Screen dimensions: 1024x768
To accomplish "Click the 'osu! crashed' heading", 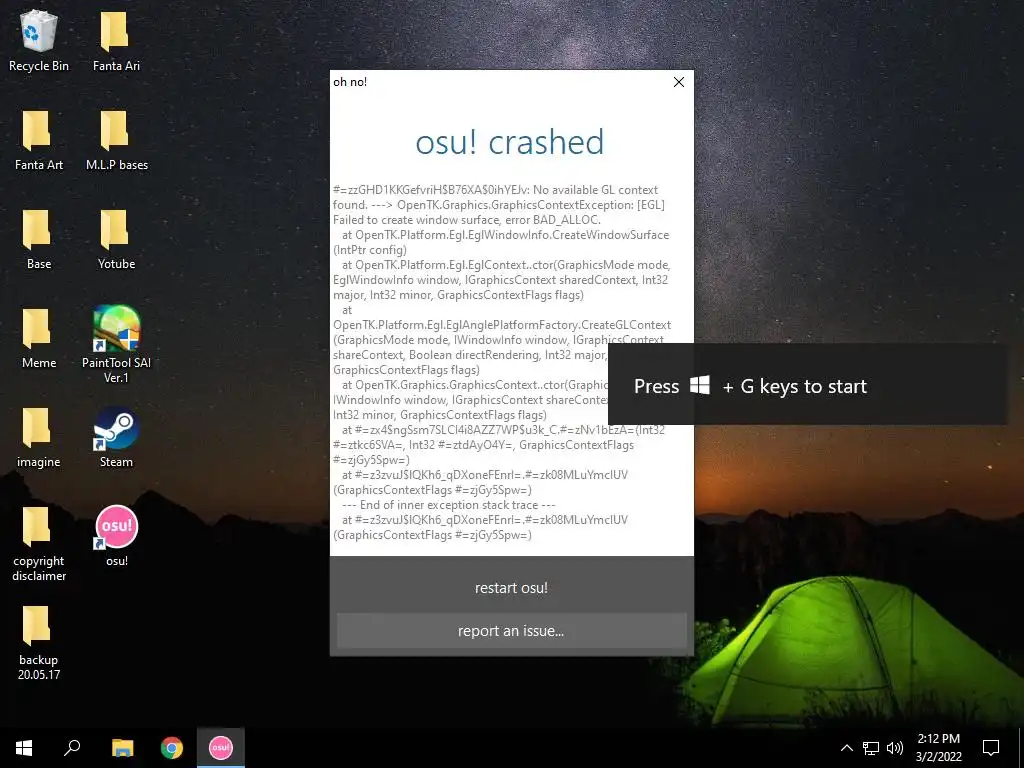I will (x=510, y=142).
